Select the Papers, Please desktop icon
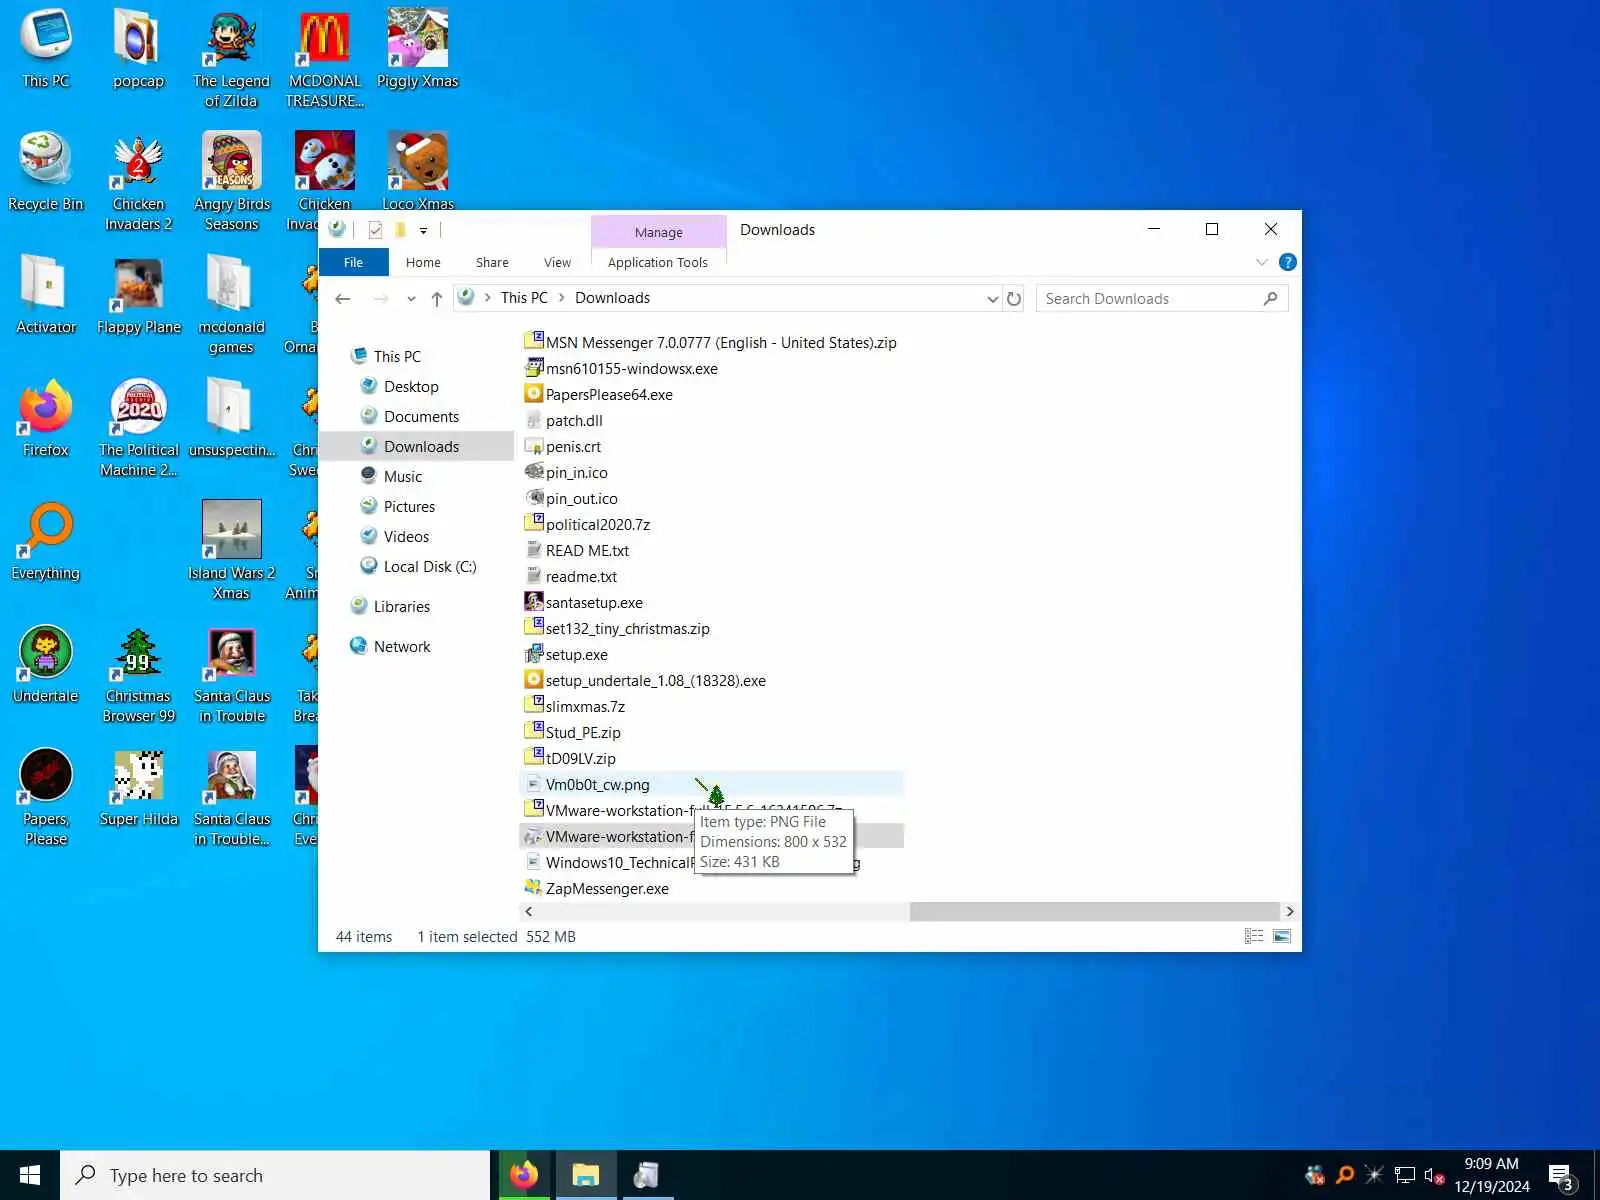The width and height of the screenshot is (1600, 1200). pyautogui.click(x=46, y=798)
